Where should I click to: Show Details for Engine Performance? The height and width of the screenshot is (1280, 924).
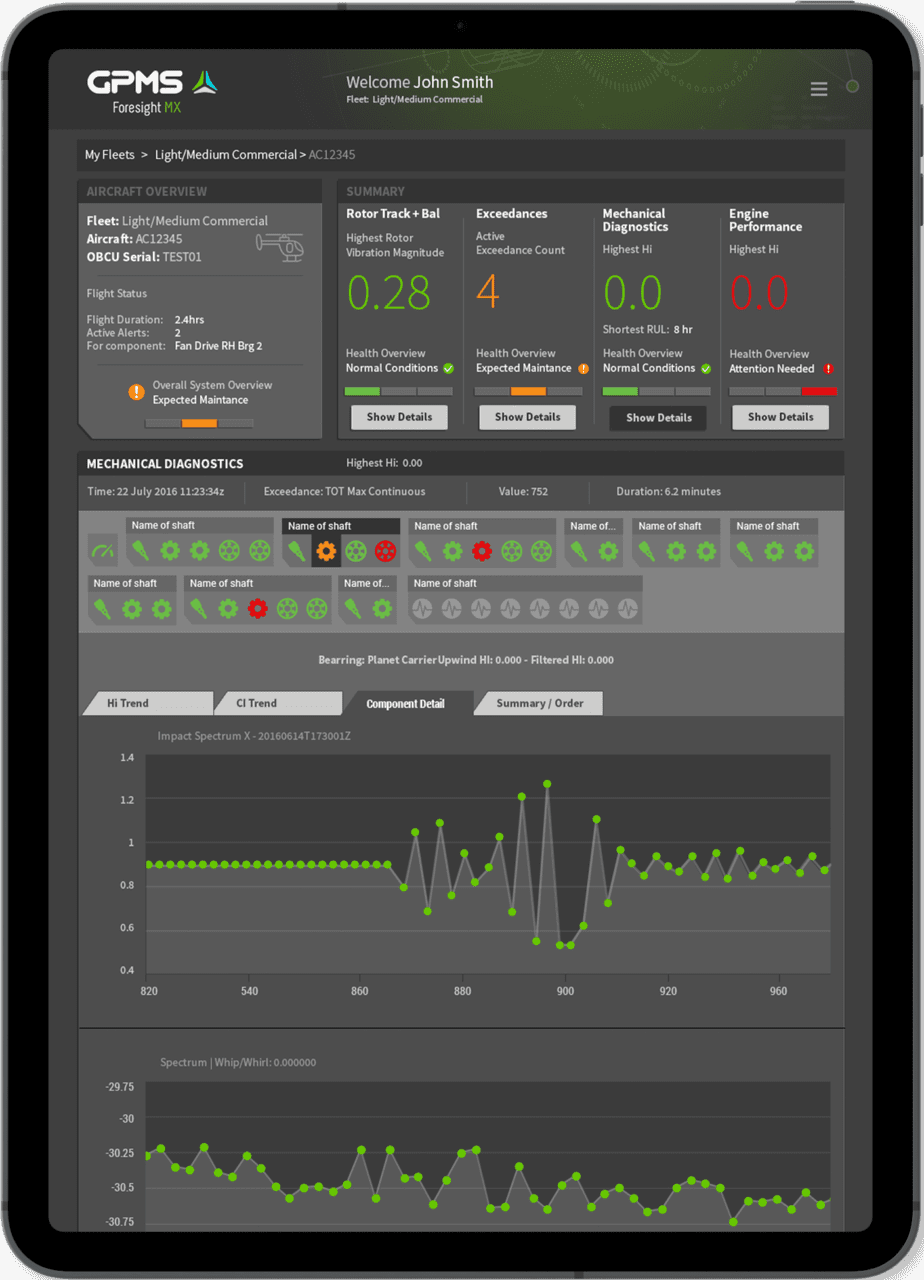(780, 417)
